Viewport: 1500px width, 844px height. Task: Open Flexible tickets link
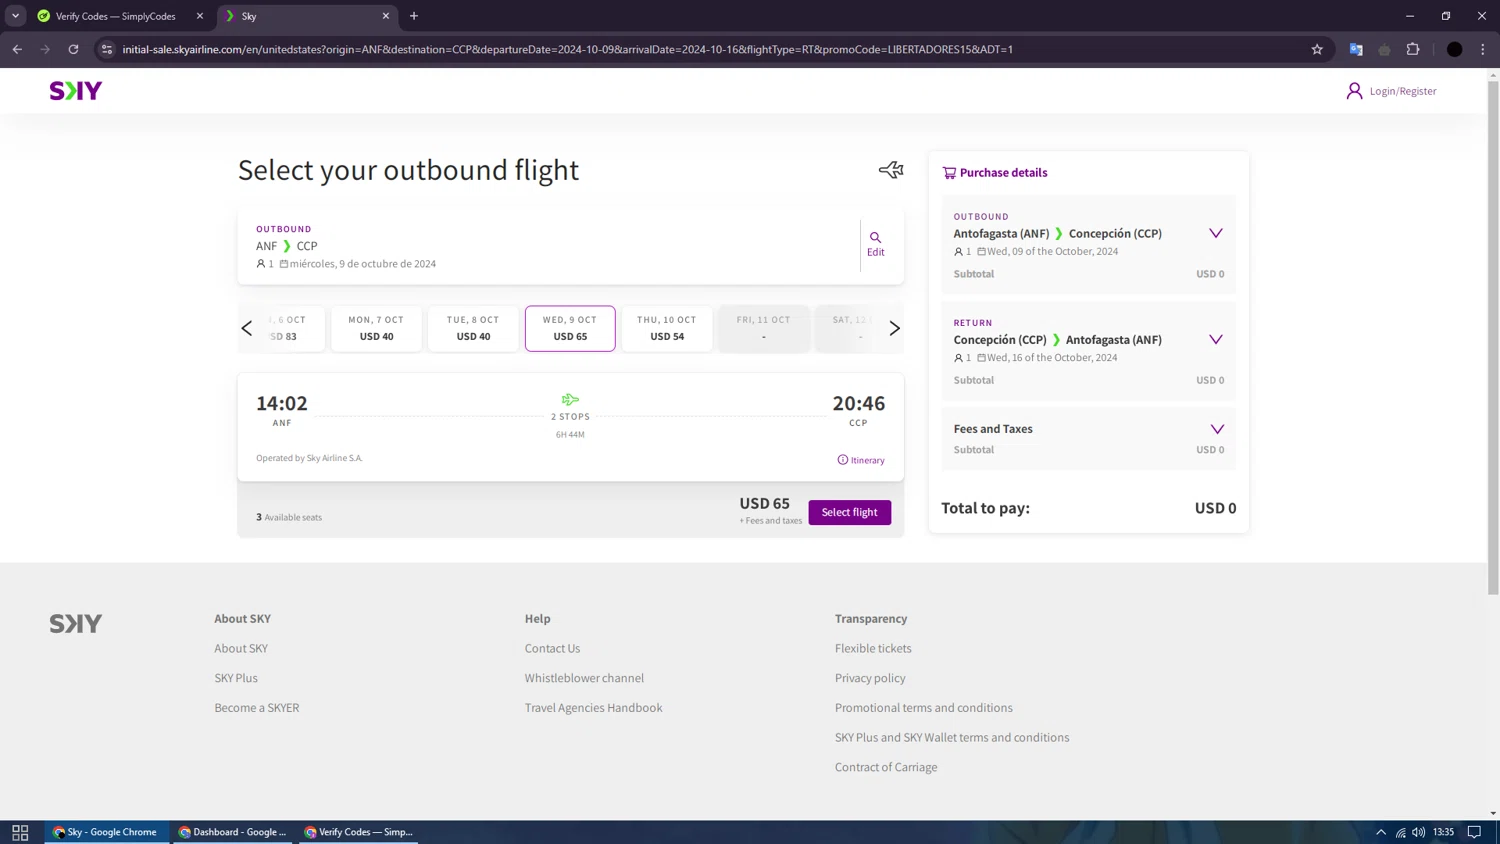tap(874, 649)
